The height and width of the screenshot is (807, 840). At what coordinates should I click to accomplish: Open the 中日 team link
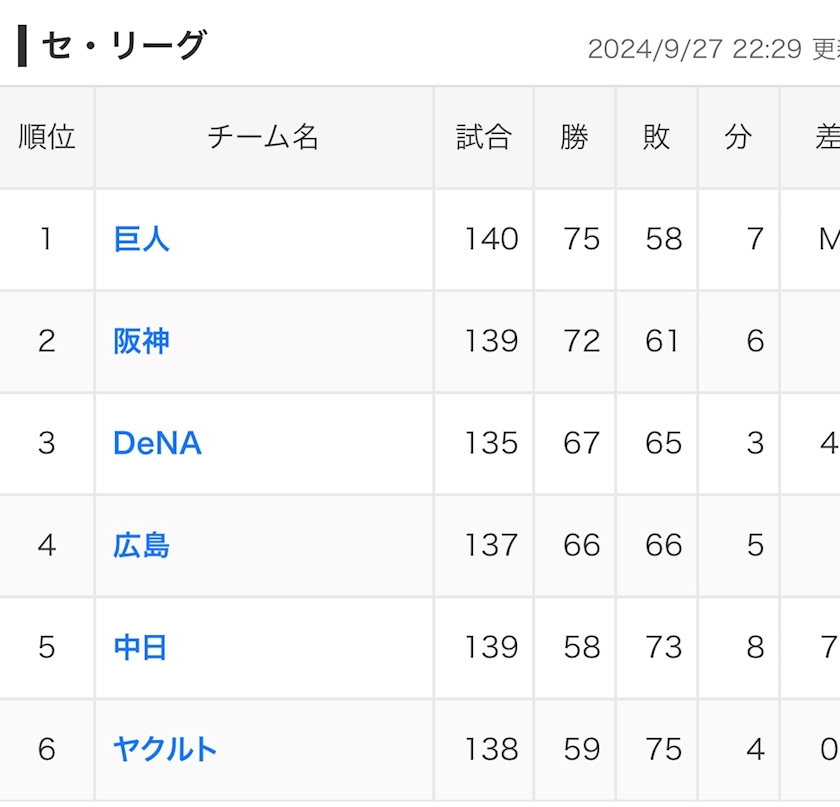(x=140, y=647)
